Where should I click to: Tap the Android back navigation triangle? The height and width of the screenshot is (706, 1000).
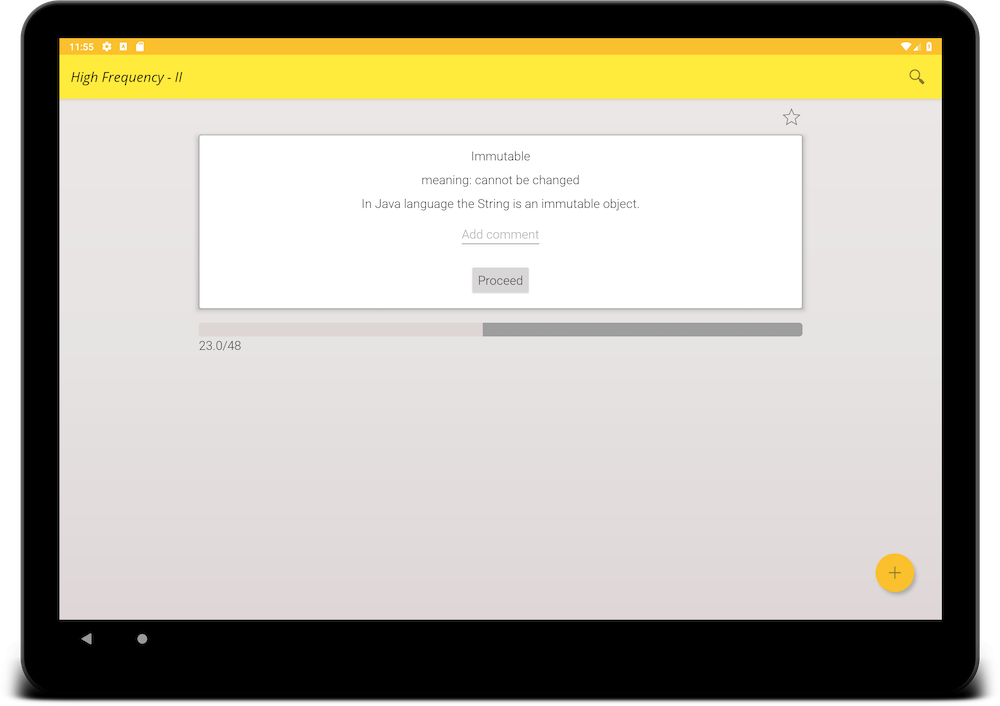tap(86, 639)
